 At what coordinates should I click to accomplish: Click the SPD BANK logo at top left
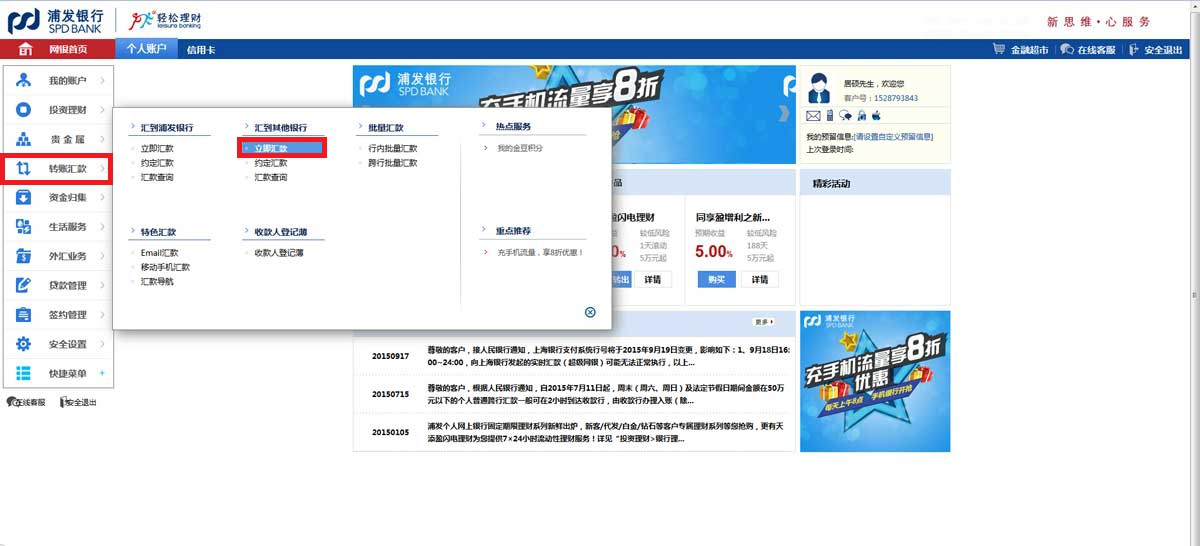tap(55, 20)
